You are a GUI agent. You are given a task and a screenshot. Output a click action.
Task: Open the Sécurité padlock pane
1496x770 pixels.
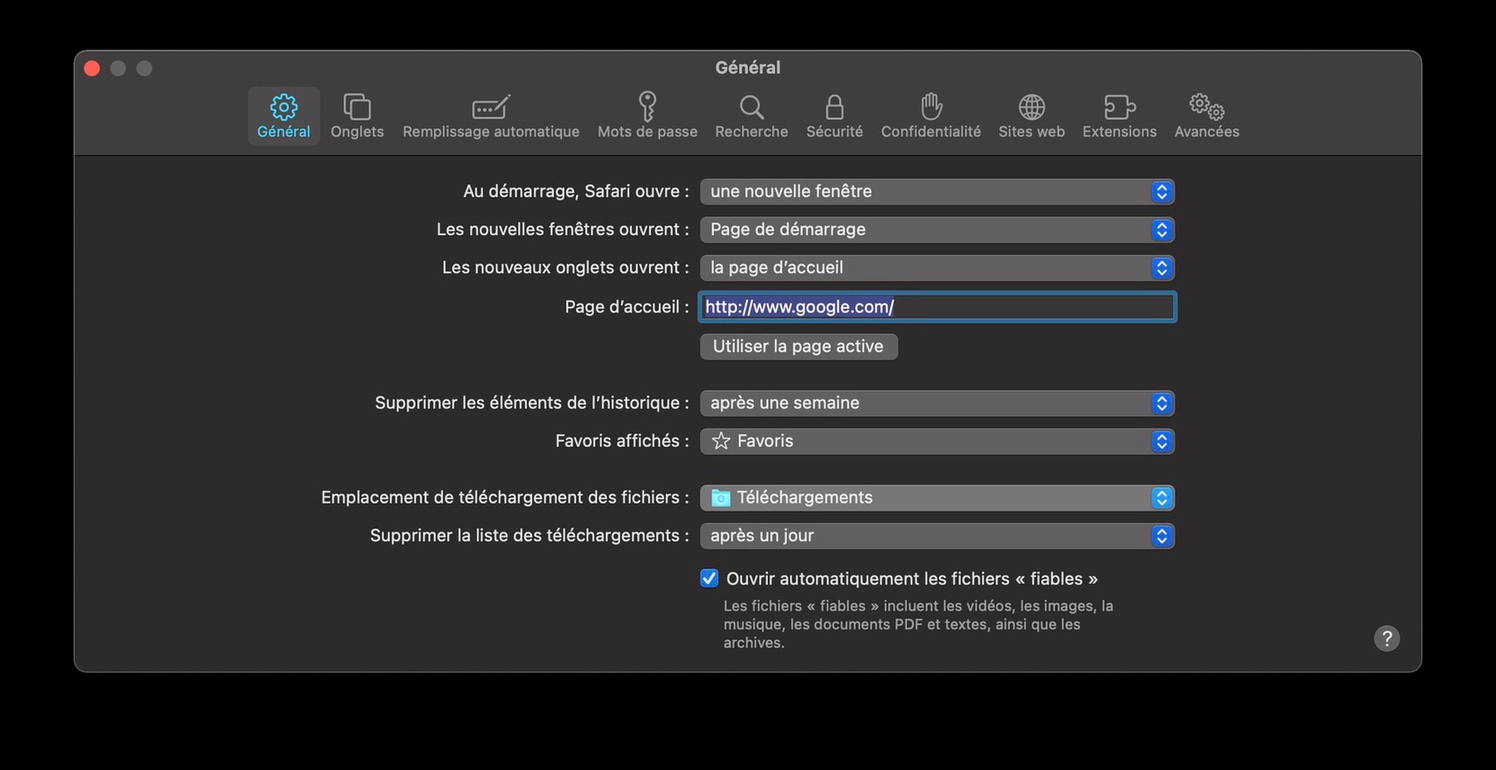tap(834, 116)
